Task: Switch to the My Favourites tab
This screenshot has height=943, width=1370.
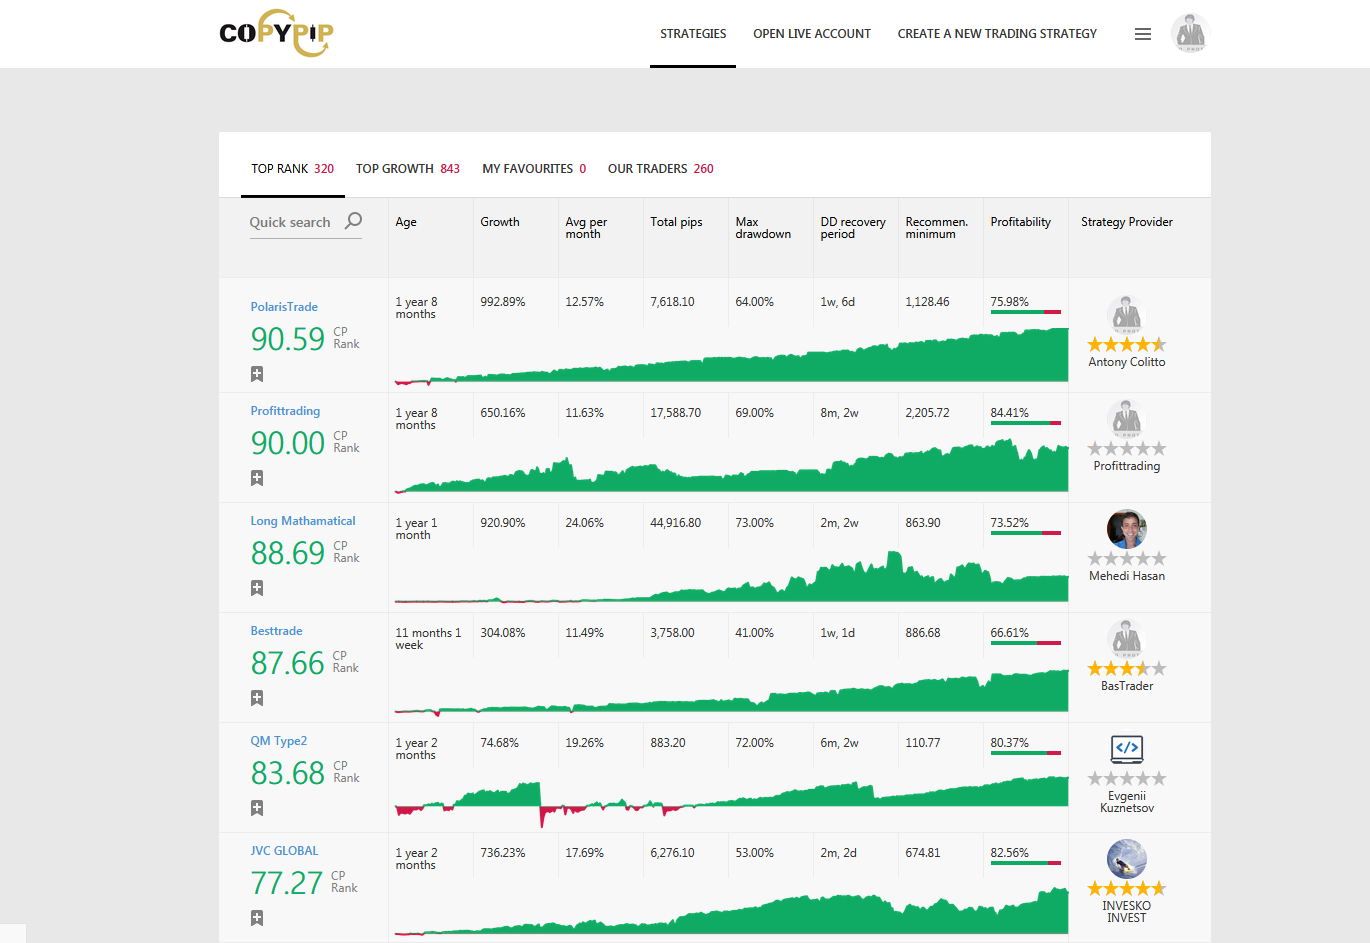Action: [534, 169]
